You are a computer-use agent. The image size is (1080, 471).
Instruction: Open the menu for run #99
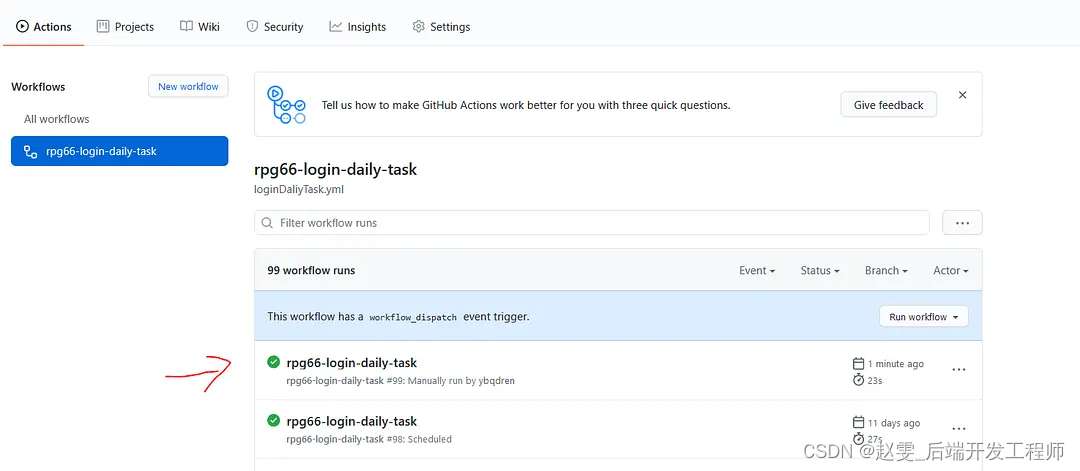tap(959, 370)
